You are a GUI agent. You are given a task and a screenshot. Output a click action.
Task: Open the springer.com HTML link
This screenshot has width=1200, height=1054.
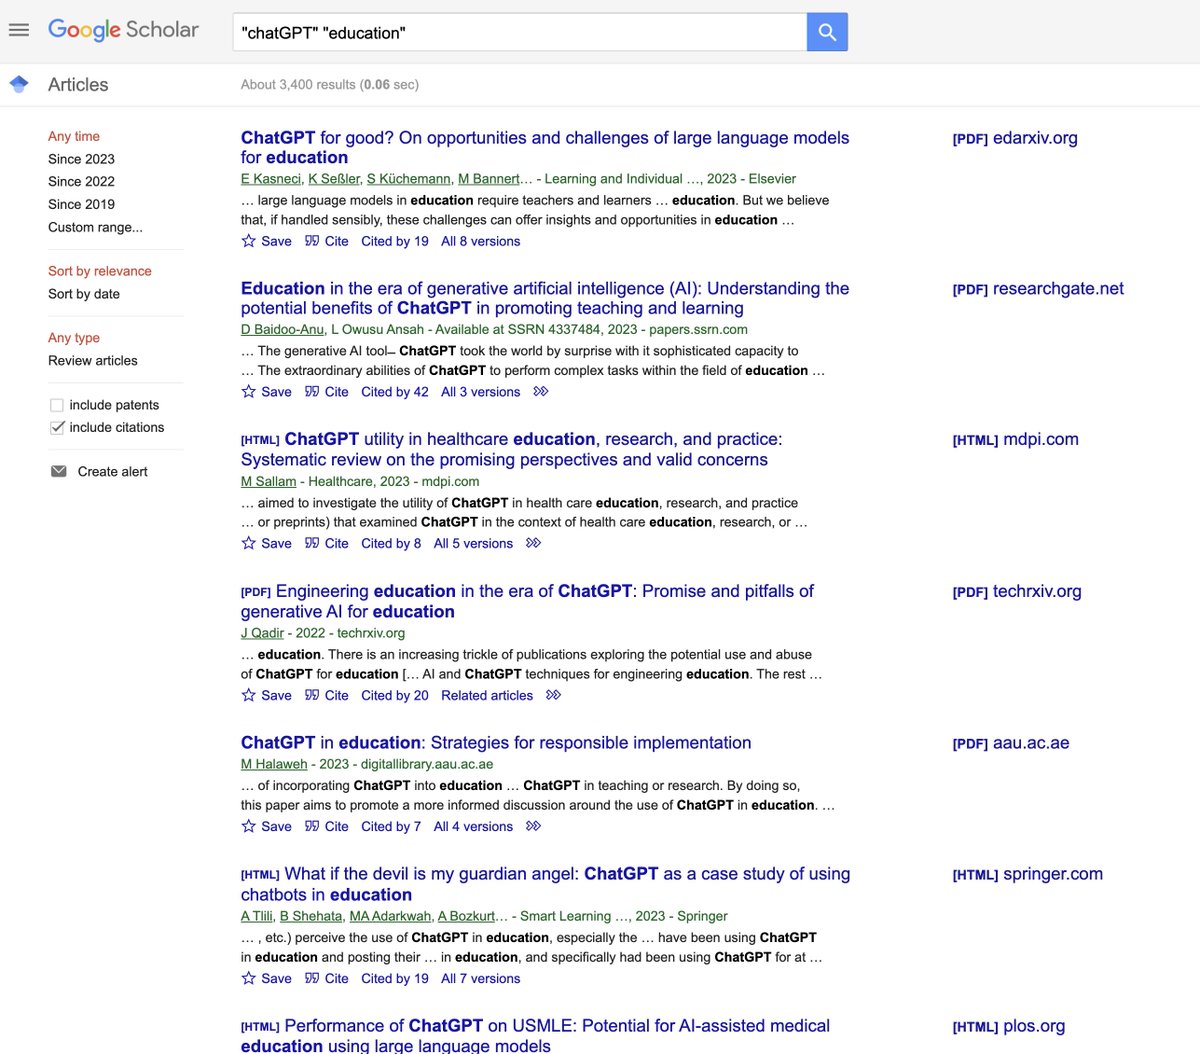pyautogui.click(x=1028, y=874)
